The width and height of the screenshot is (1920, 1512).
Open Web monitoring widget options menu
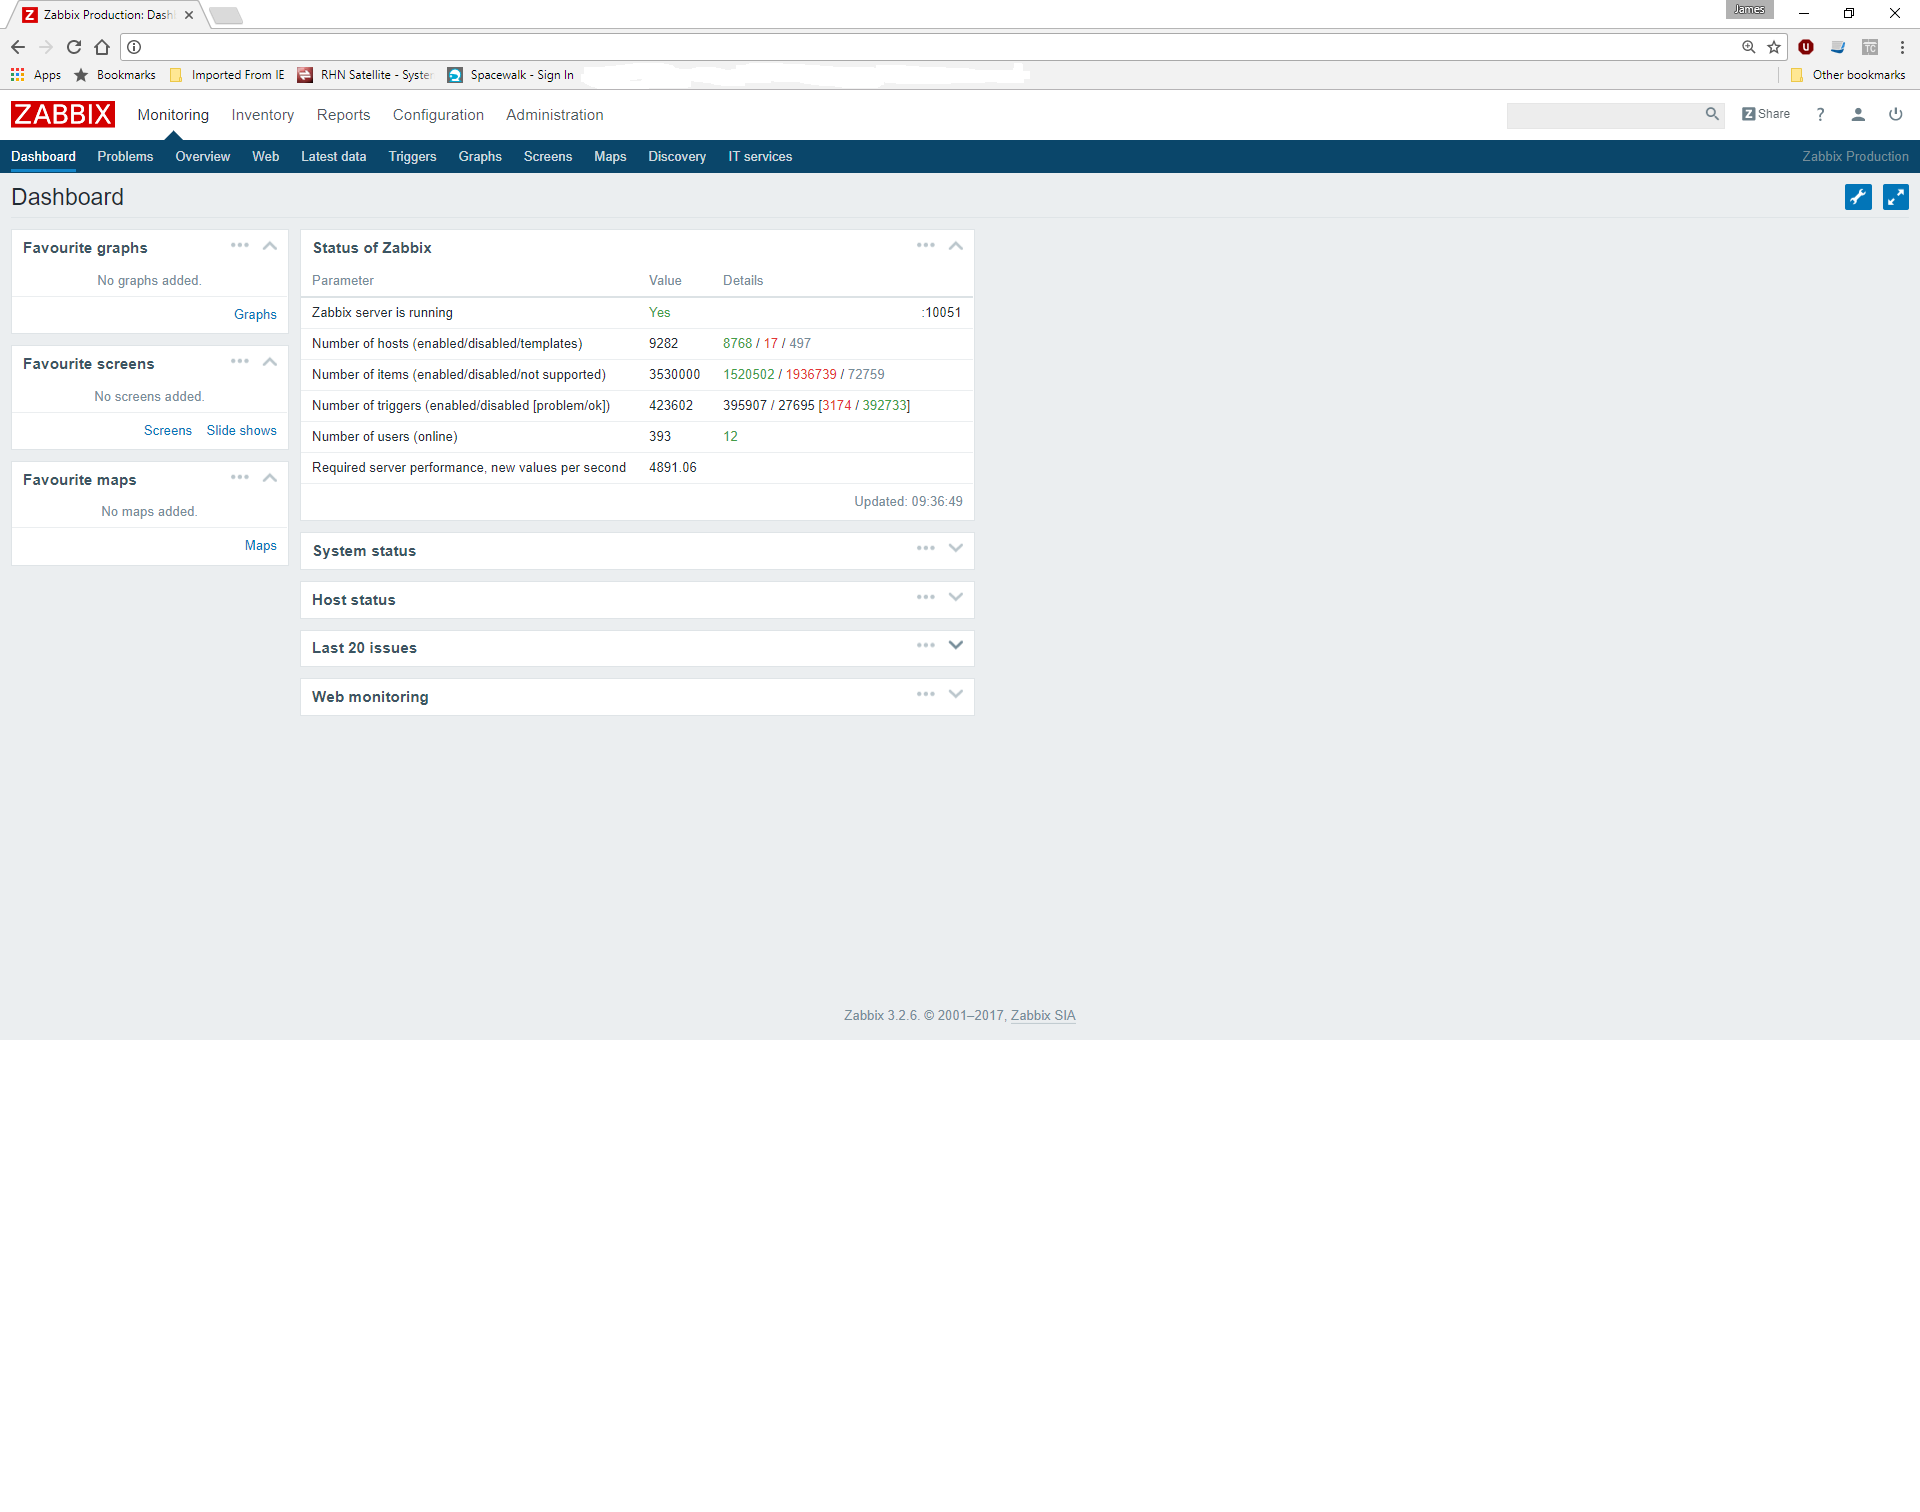tap(926, 694)
